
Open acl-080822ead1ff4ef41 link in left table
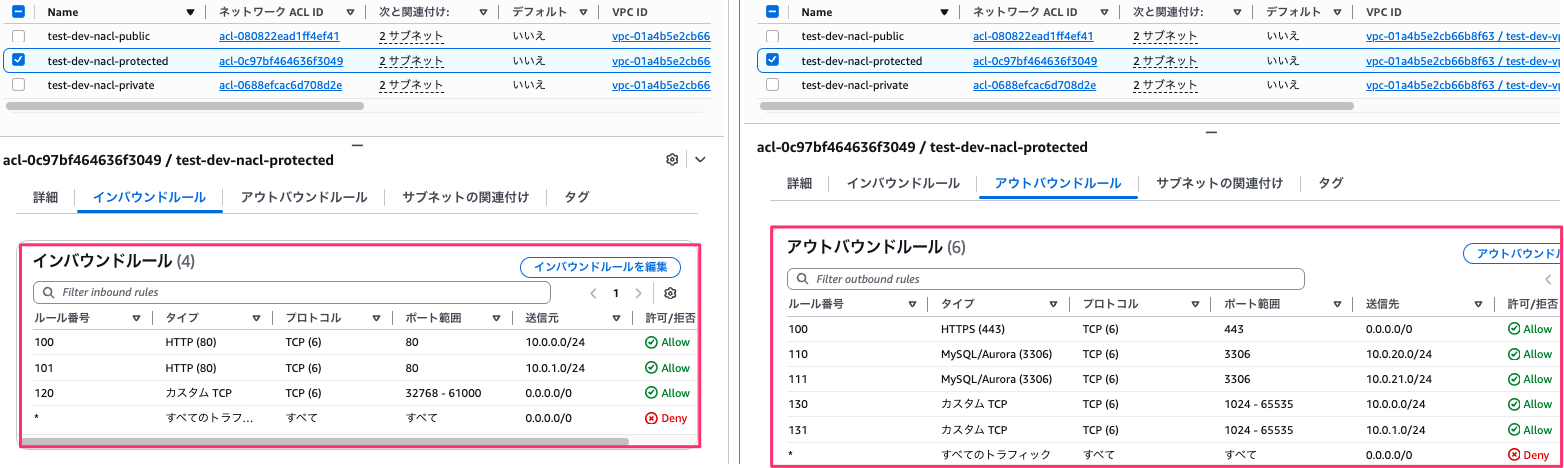point(279,36)
